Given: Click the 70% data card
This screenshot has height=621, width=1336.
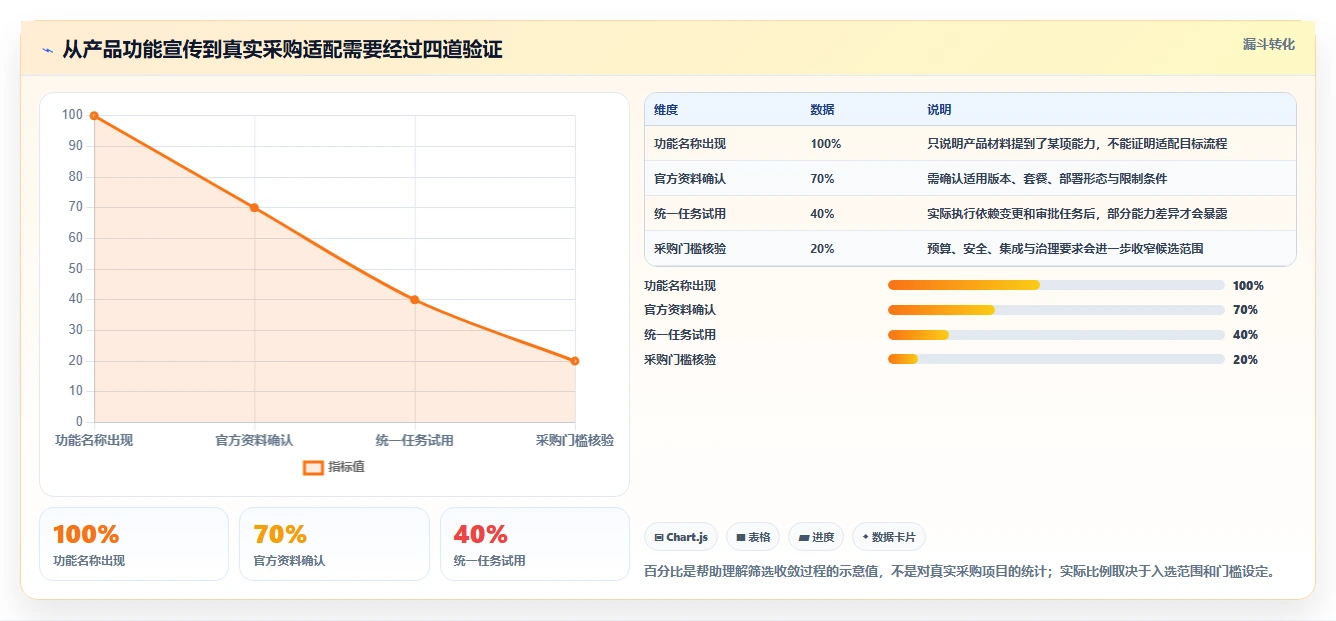Looking at the screenshot, I should (x=334, y=544).
